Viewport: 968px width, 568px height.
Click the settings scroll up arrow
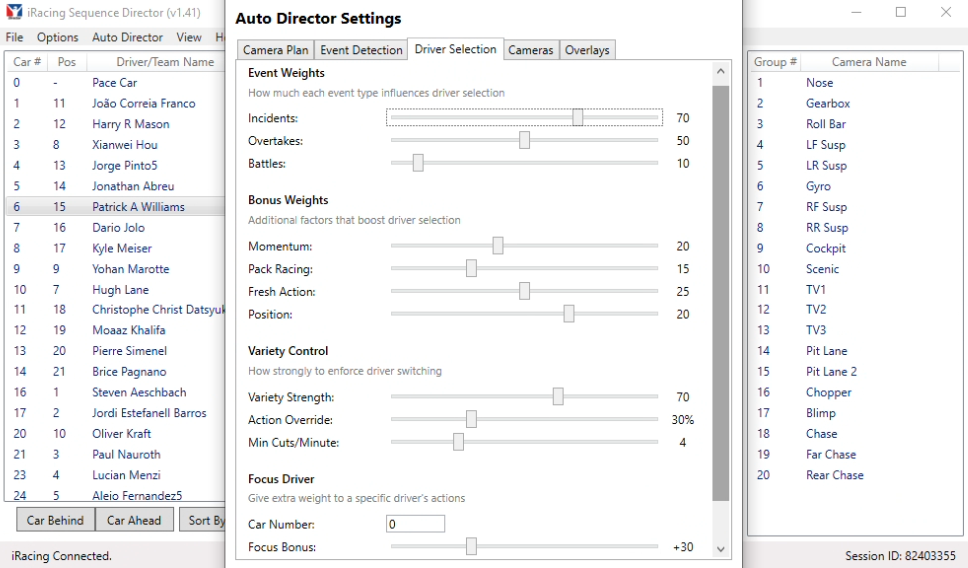720,73
